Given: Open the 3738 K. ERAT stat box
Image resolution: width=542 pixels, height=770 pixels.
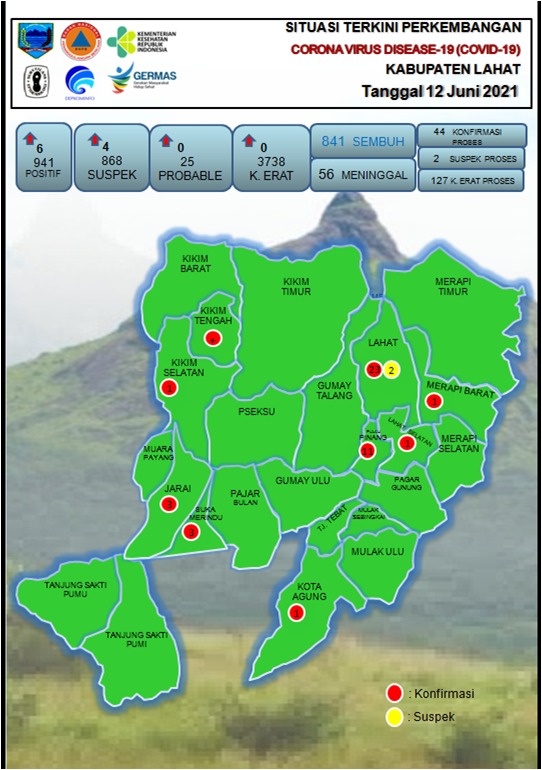Looking at the screenshot, I should (x=271, y=158).
